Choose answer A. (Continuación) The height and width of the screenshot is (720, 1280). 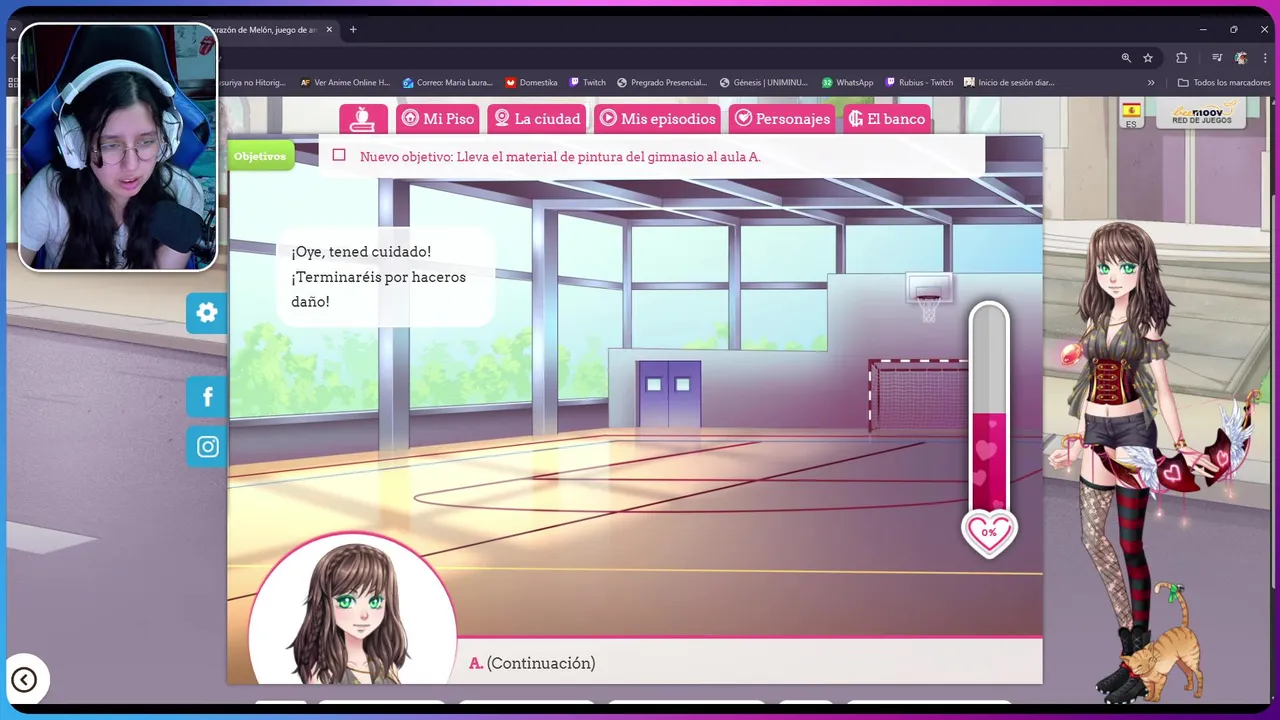(x=532, y=663)
